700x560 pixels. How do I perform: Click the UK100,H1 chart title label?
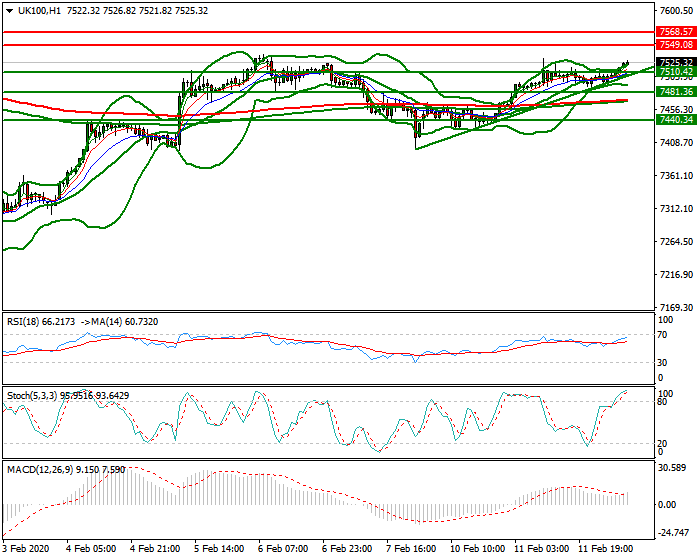[37, 11]
